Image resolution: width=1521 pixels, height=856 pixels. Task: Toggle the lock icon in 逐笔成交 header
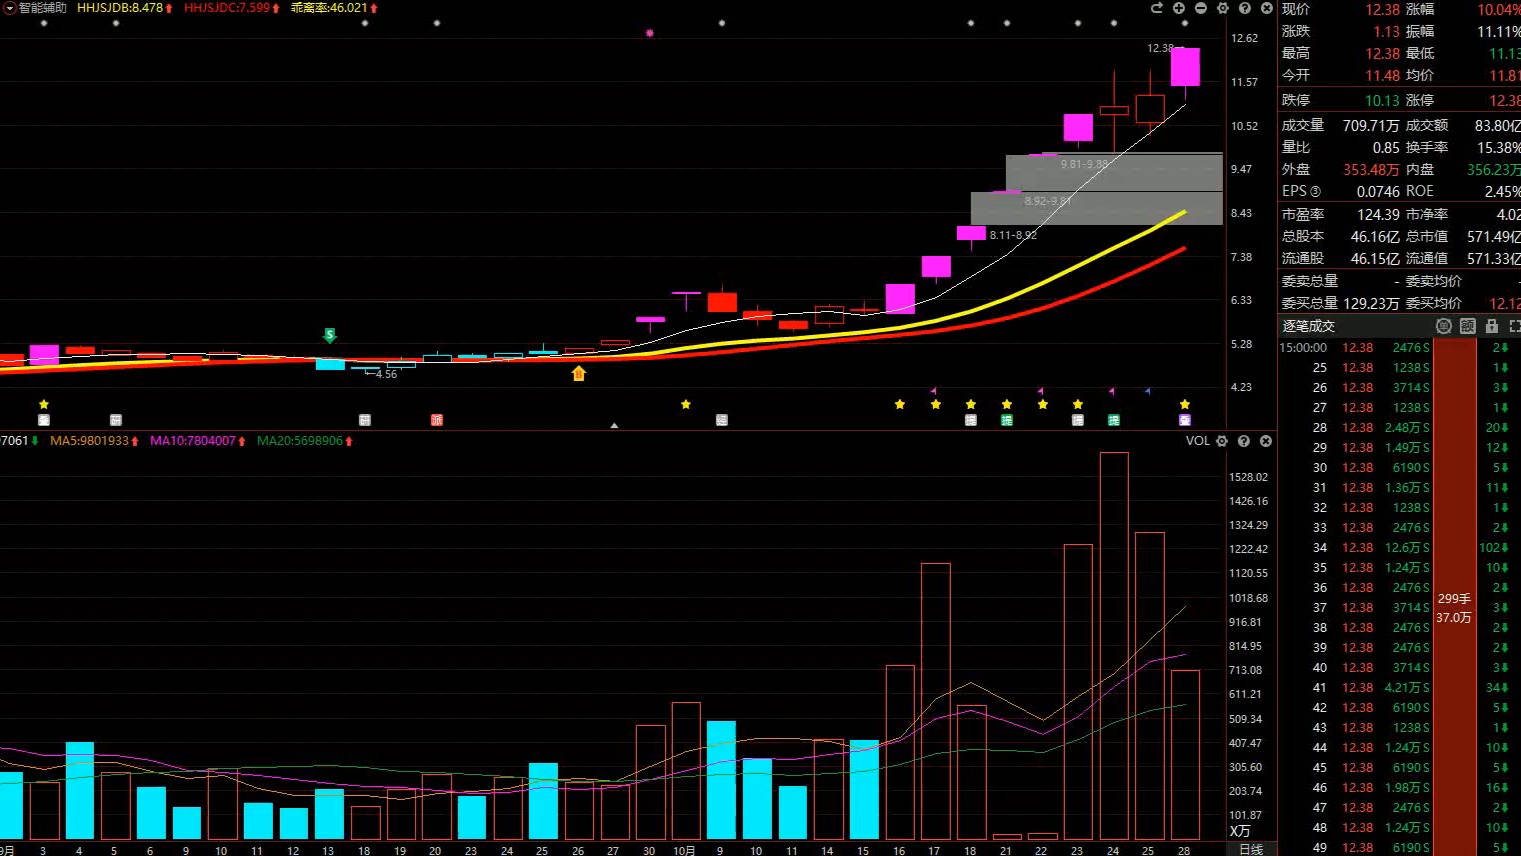point(1492,326)
